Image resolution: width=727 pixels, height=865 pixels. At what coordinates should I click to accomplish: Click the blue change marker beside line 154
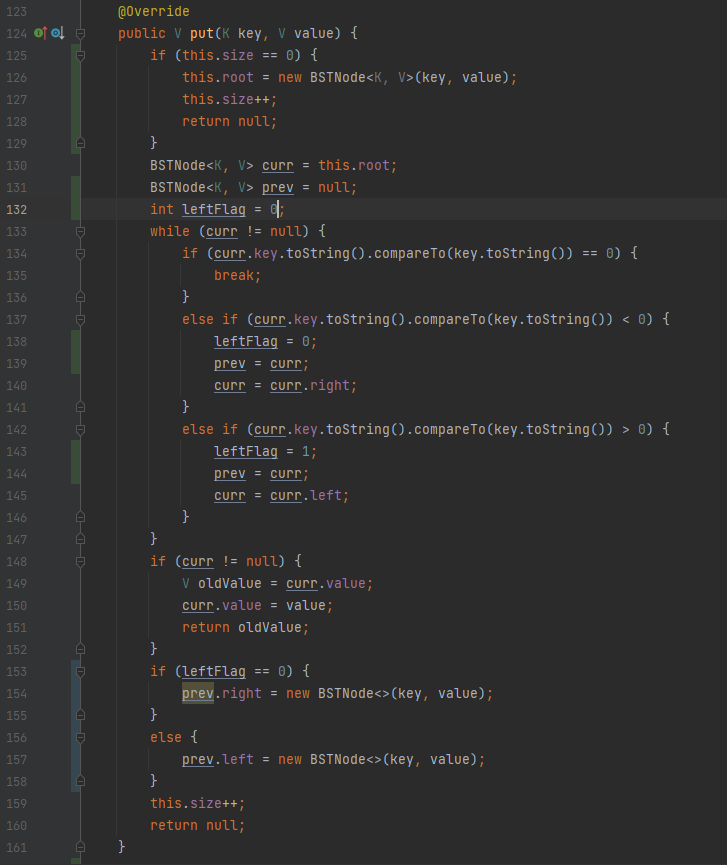[x=75, y=693]
